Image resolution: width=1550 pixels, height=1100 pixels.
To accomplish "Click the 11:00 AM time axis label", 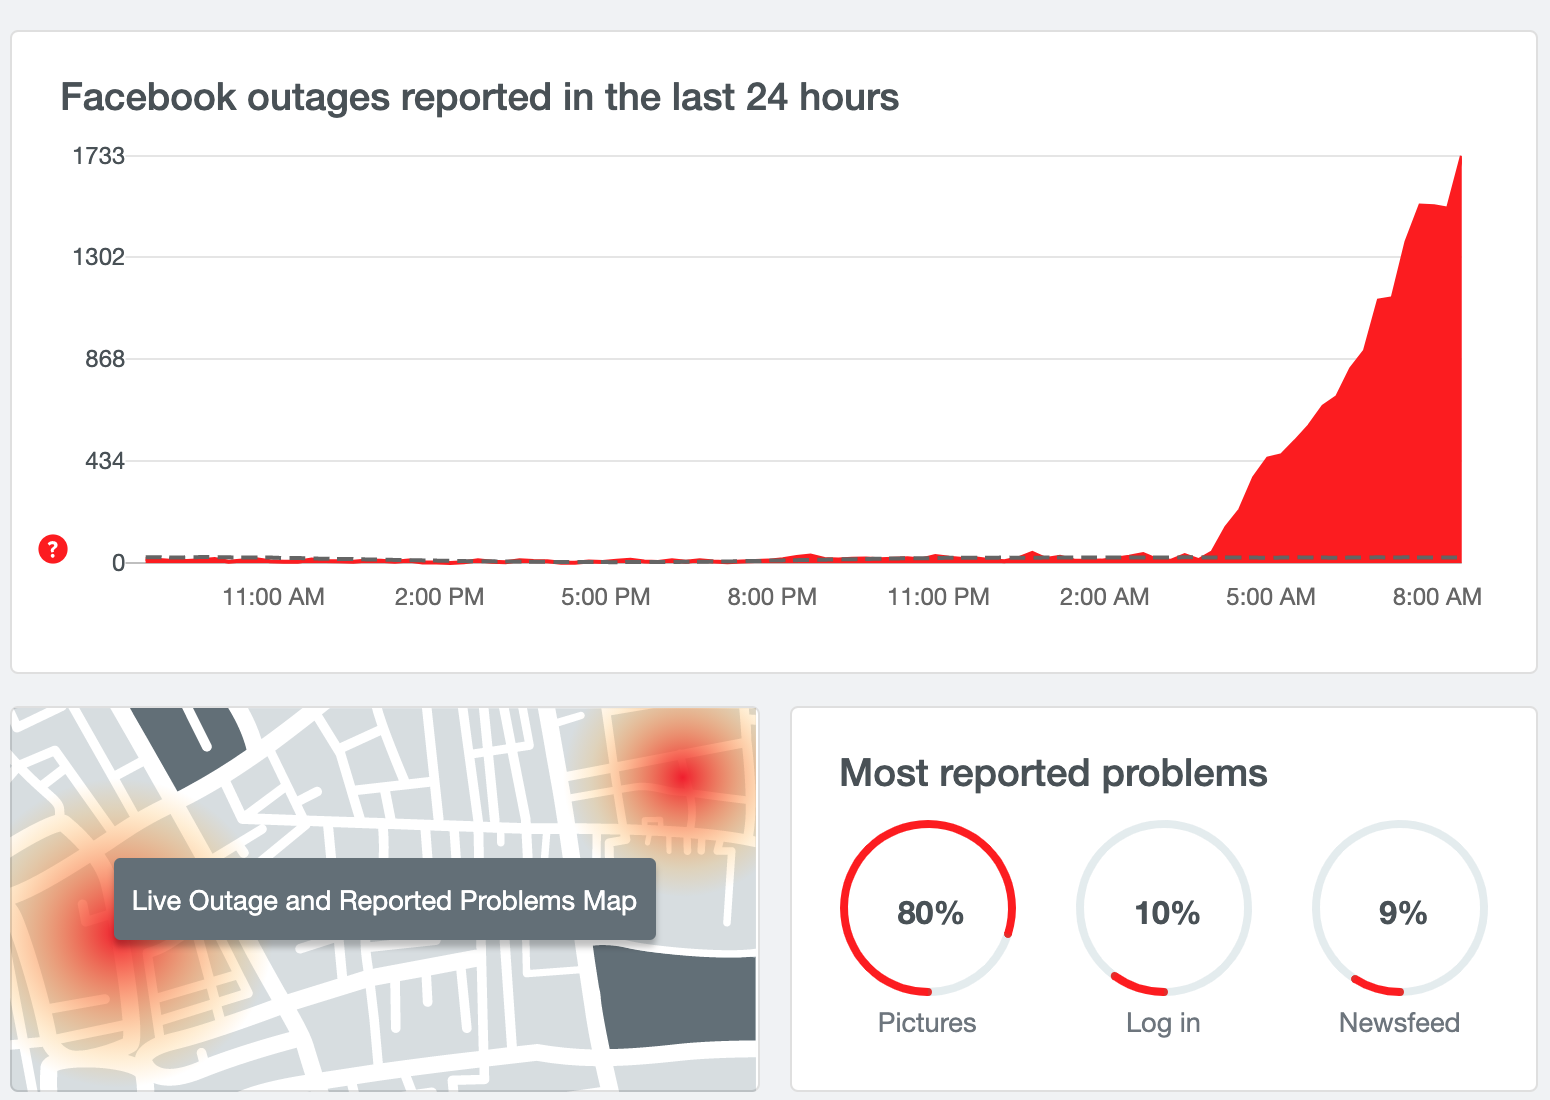I will 273,597.
